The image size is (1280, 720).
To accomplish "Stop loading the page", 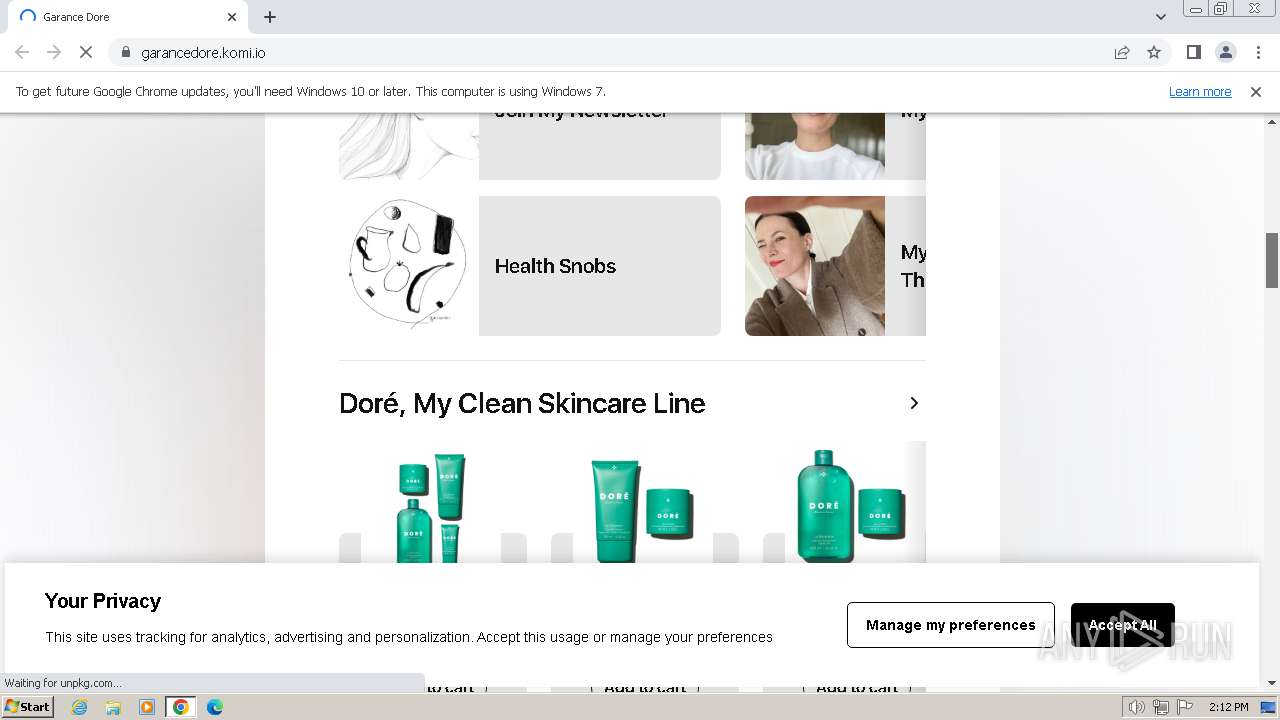I will click(x=86, y=52).
